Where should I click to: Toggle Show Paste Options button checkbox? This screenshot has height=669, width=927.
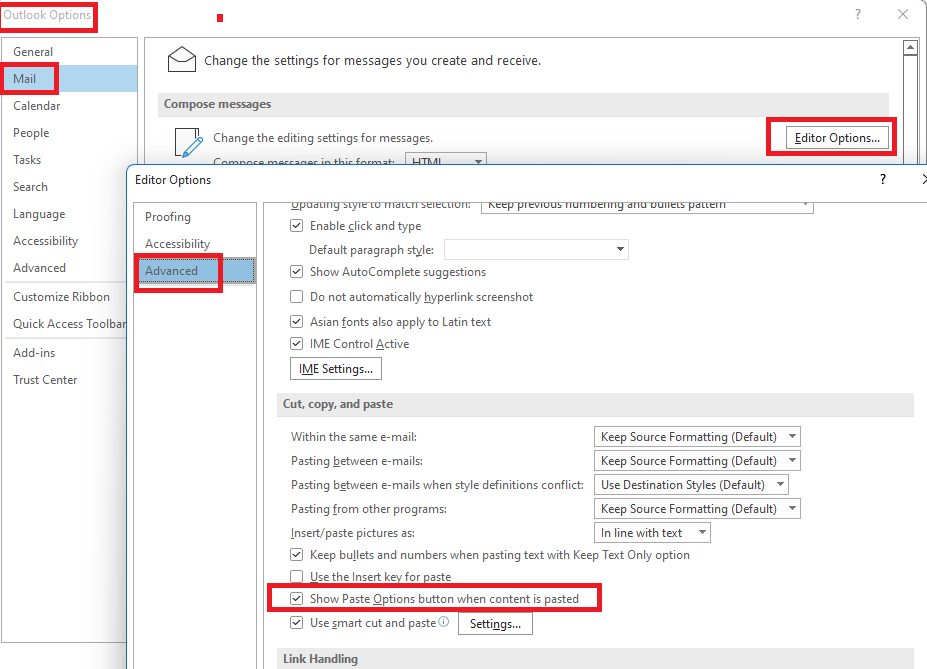click(297, 599)
